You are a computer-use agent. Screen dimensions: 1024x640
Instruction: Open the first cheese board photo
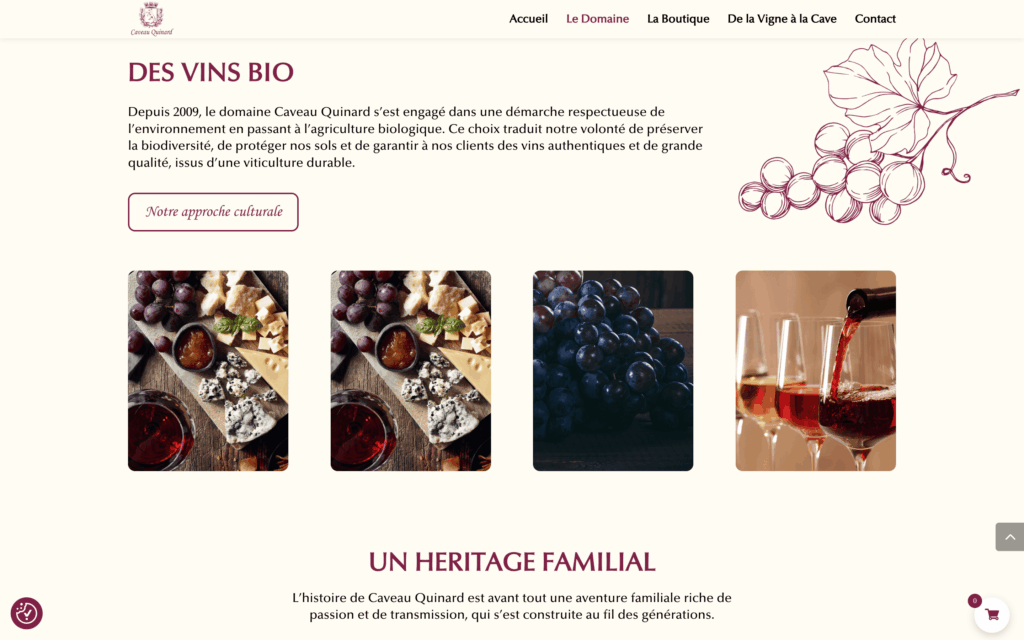coord(208,371)
